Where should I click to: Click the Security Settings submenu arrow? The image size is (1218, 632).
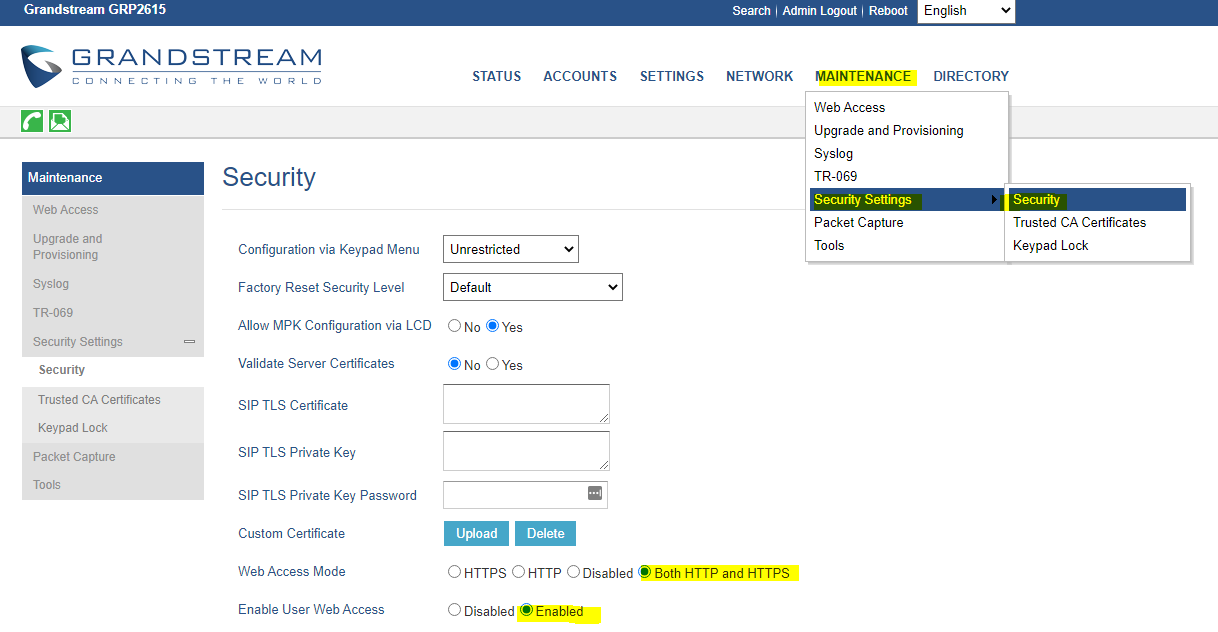(994, 200)
